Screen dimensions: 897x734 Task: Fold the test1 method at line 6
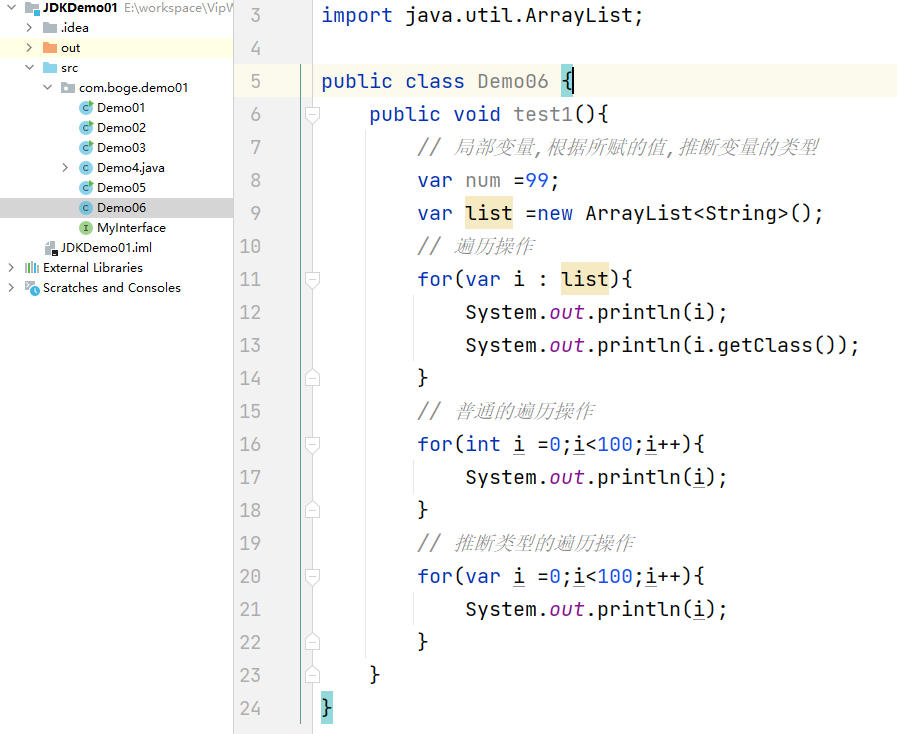[x=312, y=115]
